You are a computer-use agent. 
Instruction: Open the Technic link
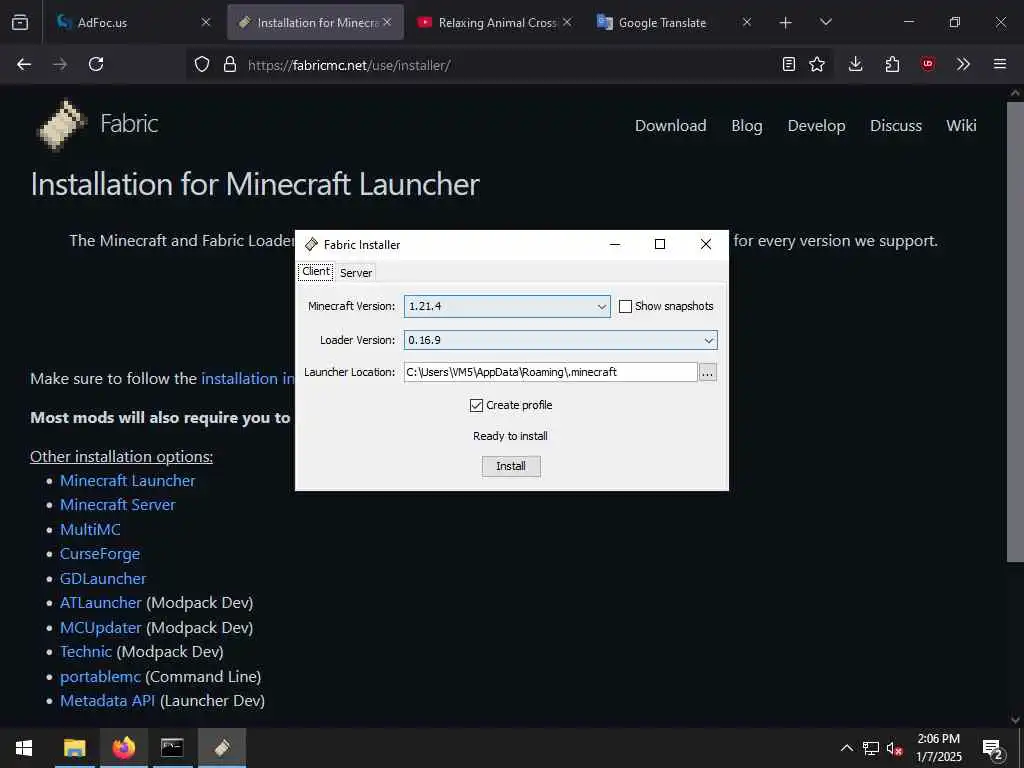[x=86, y=652]
